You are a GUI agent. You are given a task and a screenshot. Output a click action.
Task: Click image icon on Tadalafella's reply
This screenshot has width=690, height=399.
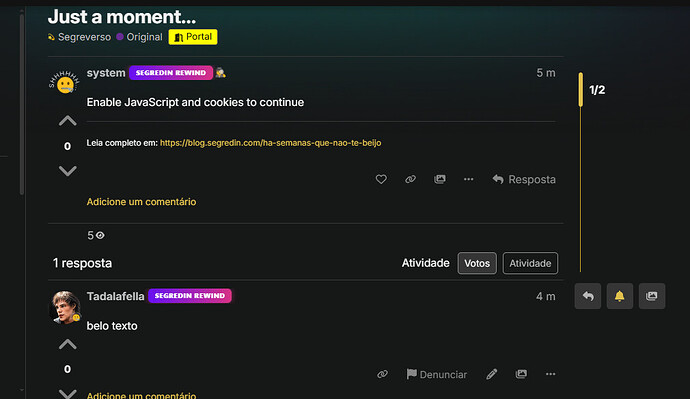pyautogui.click(x=521, y=374)
